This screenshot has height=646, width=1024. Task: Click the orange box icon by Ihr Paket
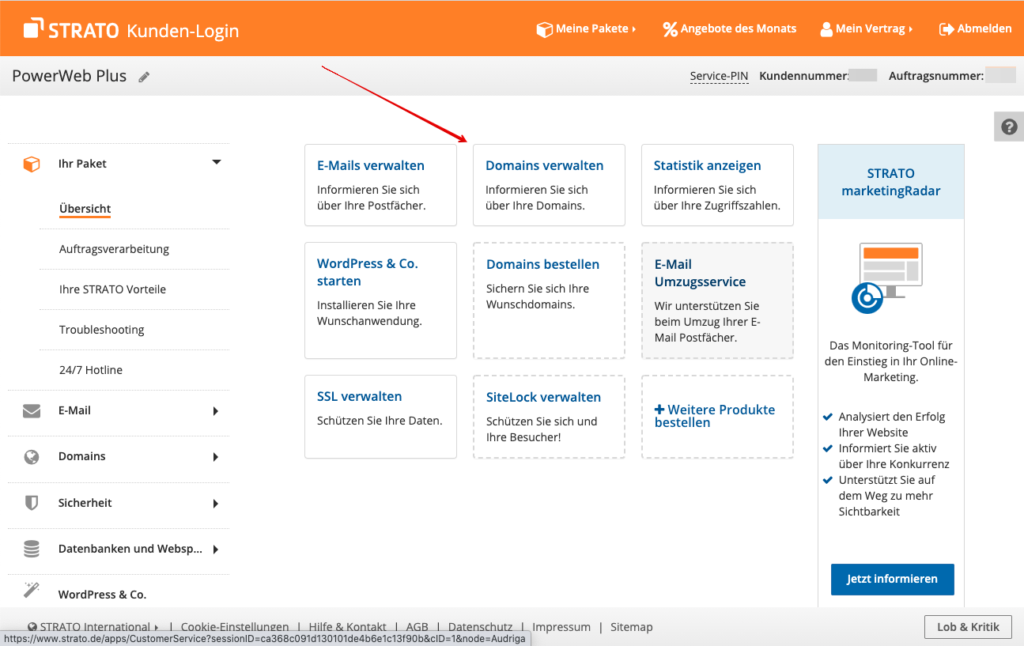[31, 164]
